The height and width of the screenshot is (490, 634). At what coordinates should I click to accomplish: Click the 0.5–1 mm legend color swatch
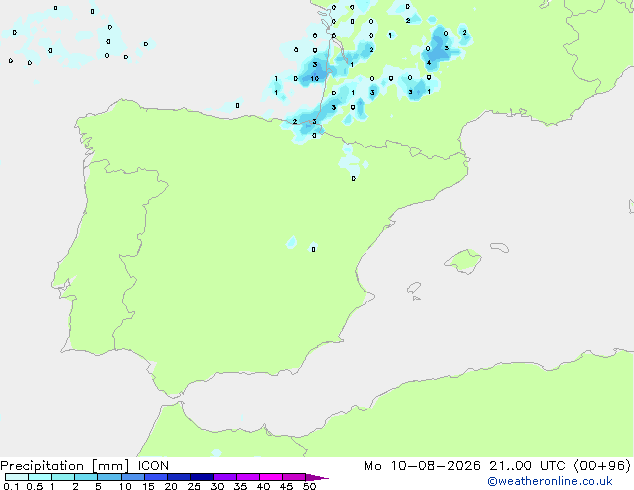click(x=40, y=477)
